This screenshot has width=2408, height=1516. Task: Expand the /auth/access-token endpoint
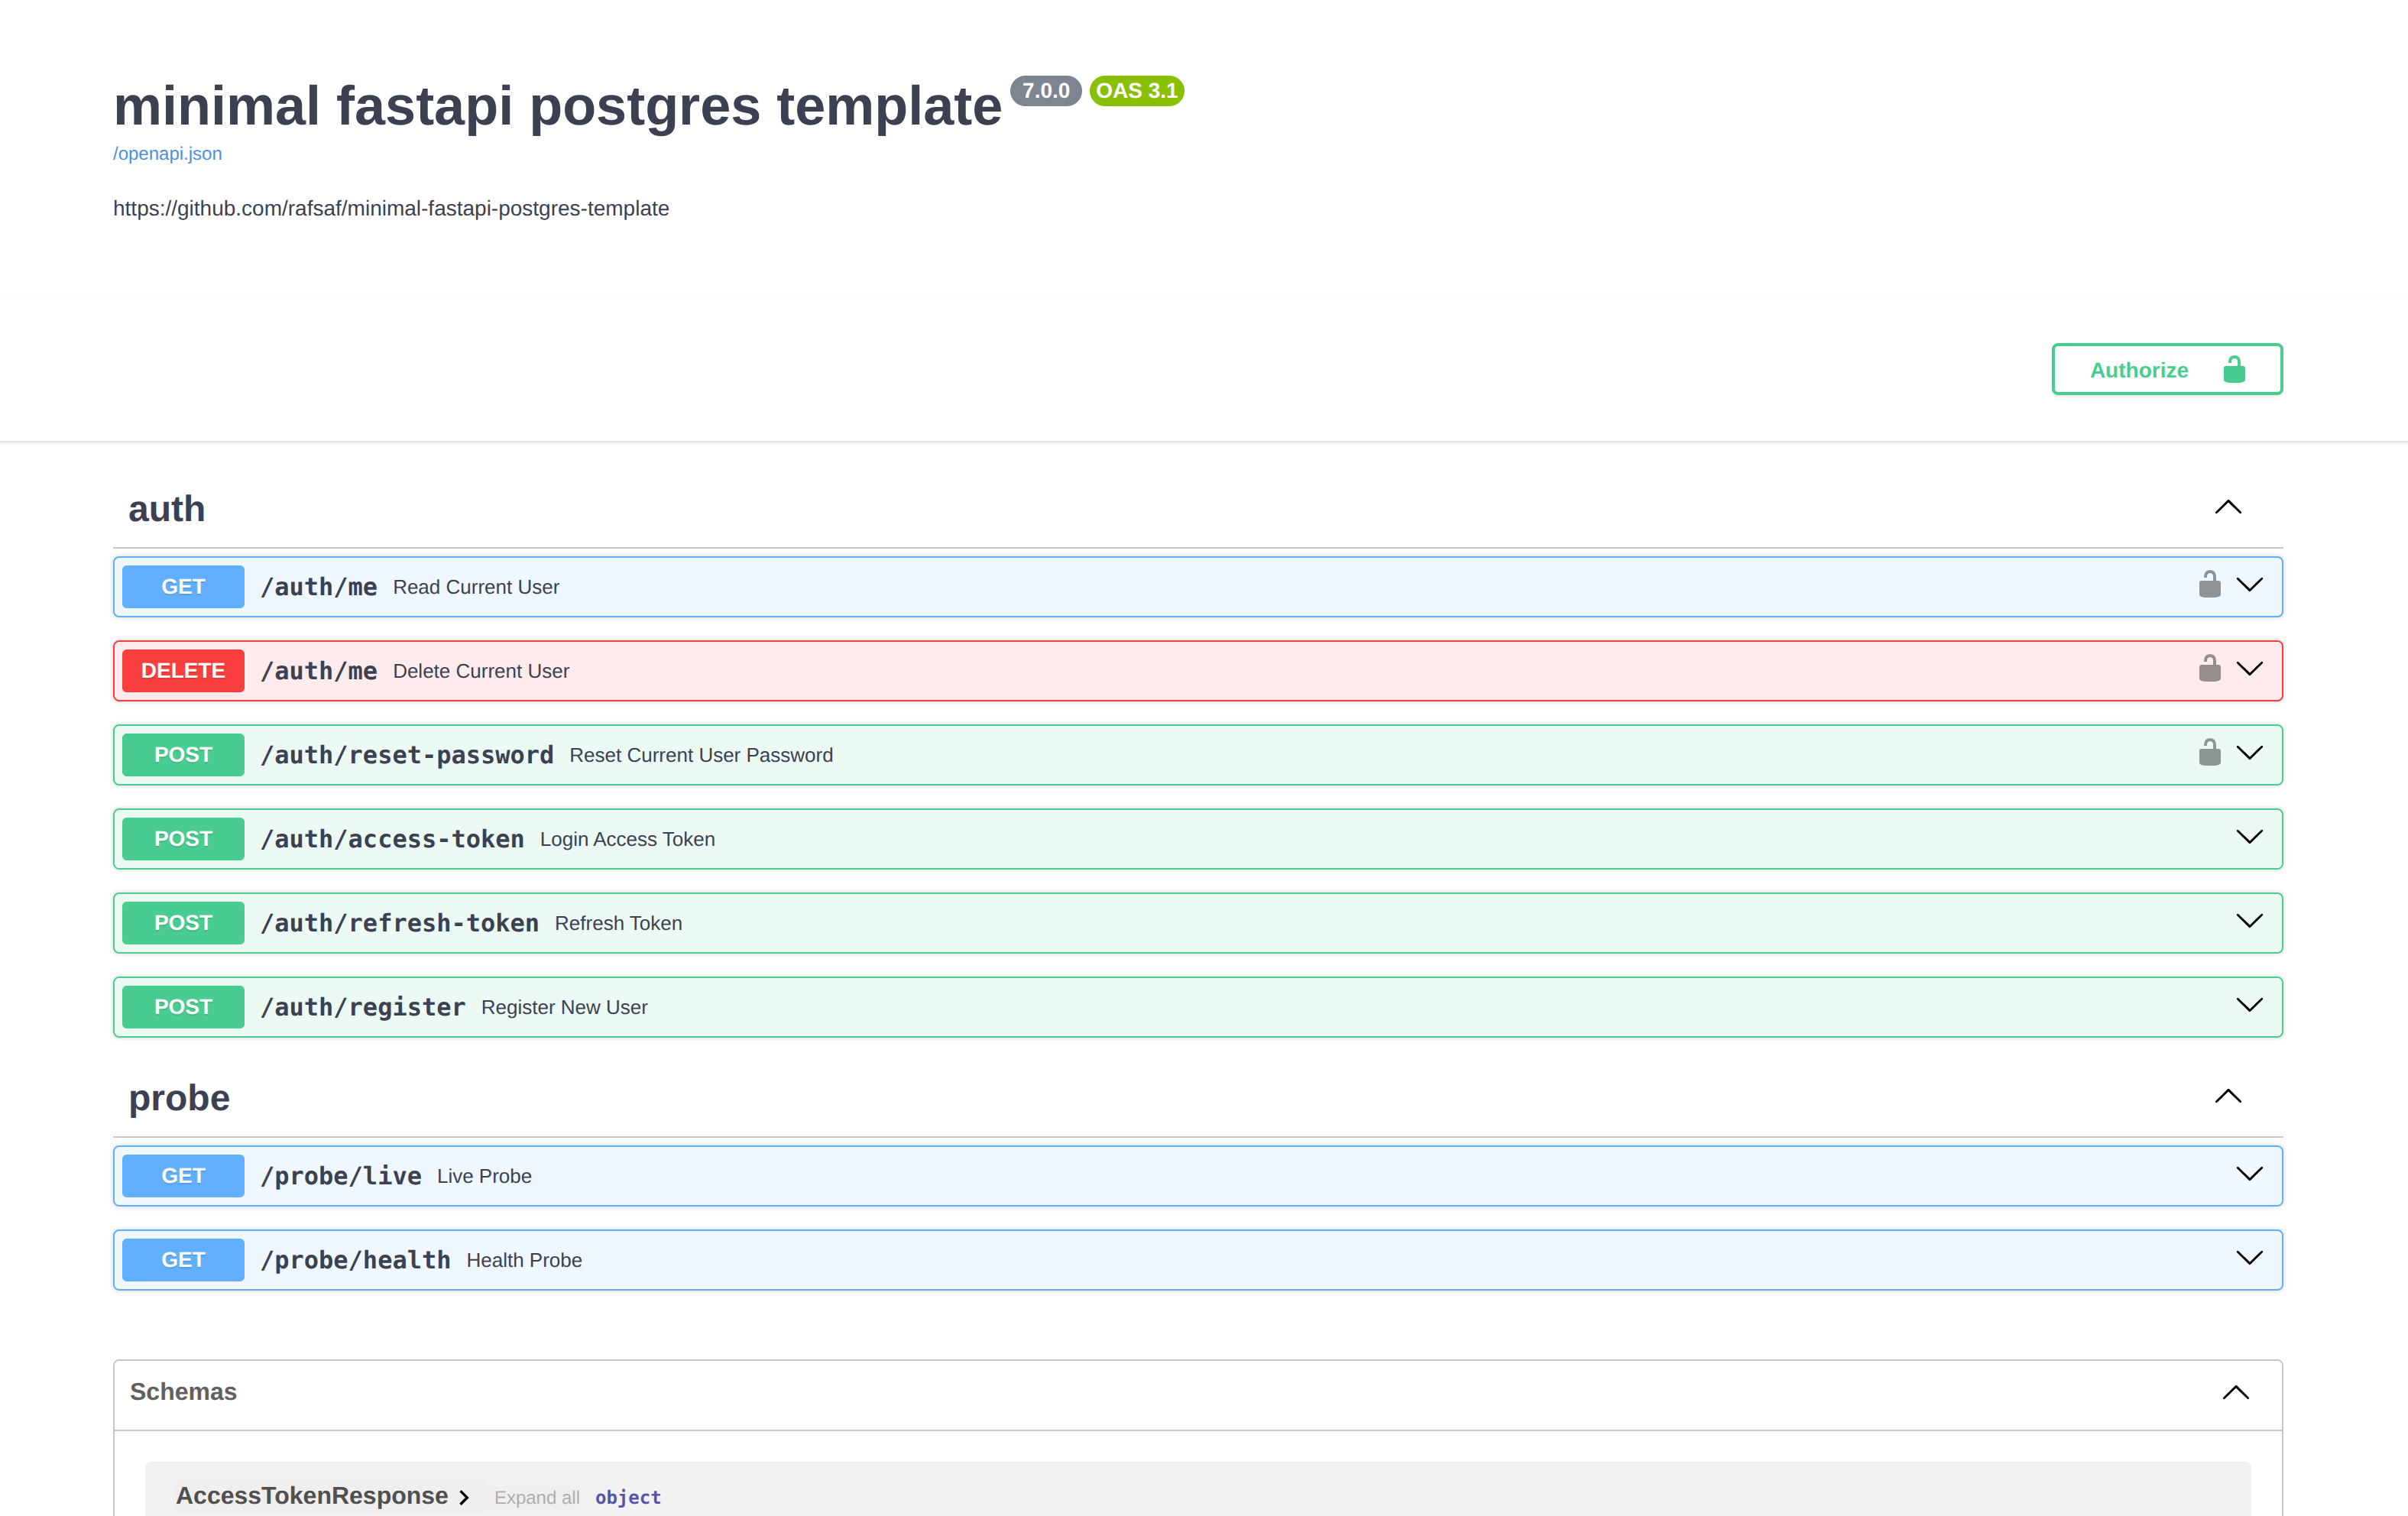[2250, 838]
